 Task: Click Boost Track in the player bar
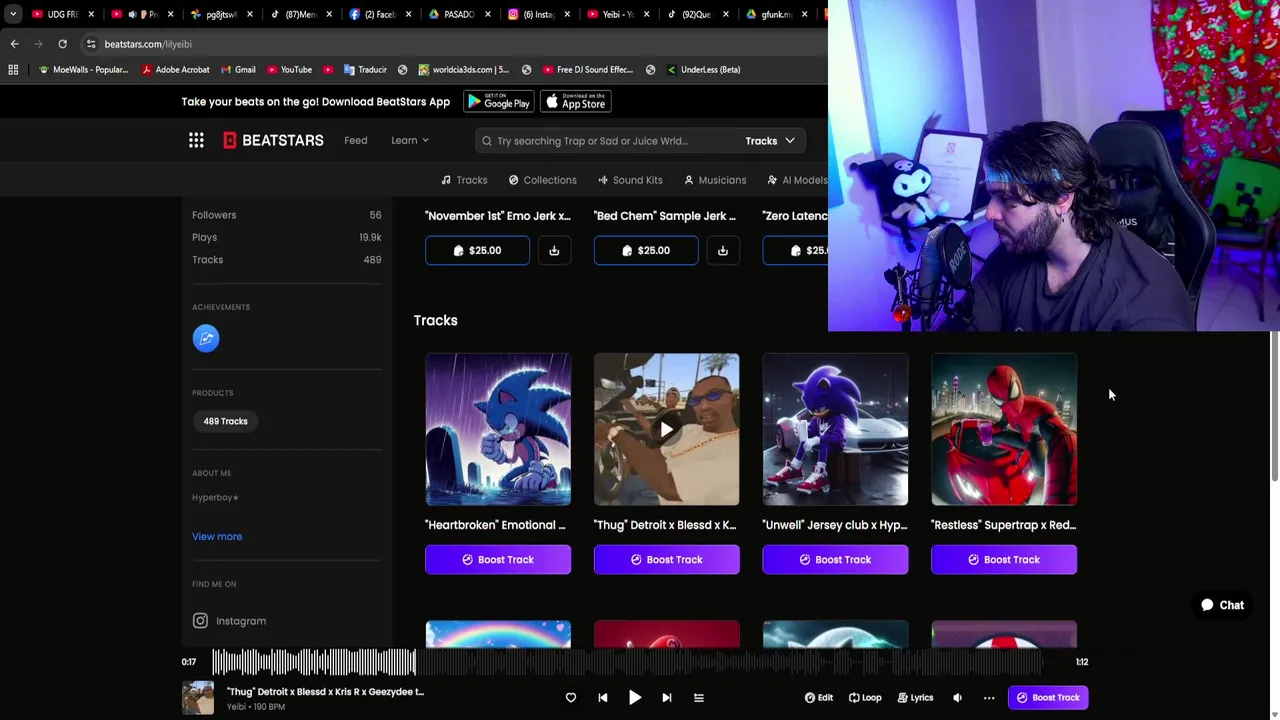coord(1048,698)
